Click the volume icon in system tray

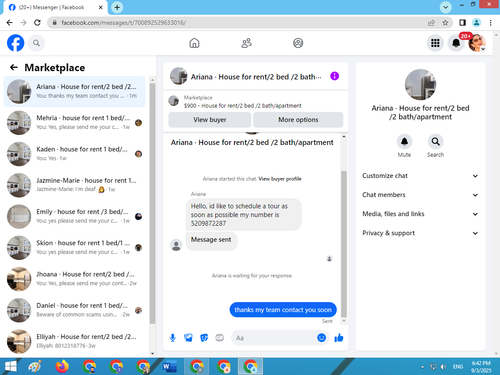click(443, 367)
